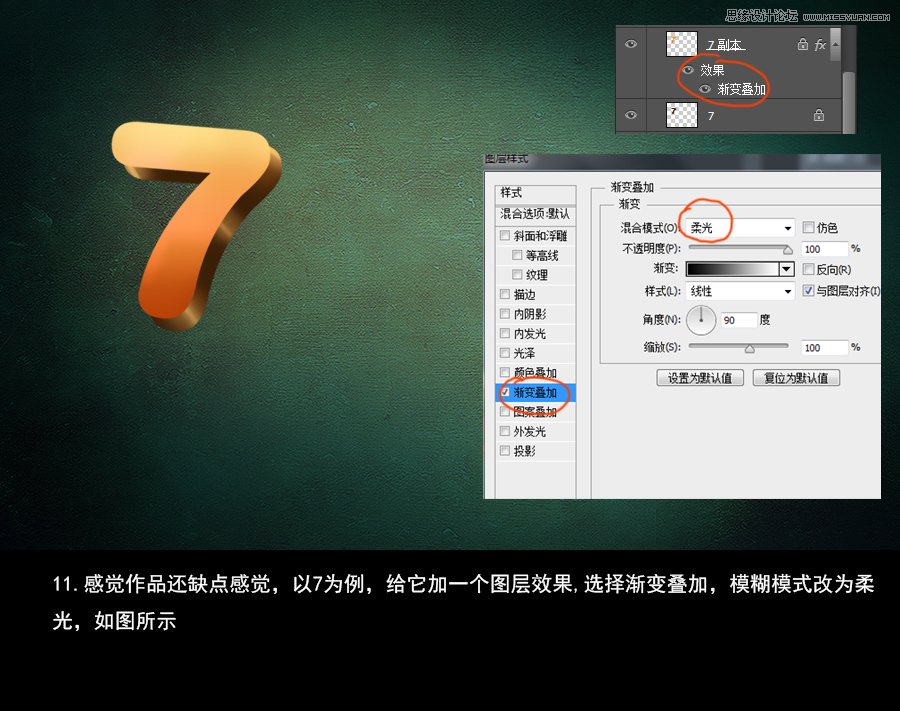This screenshot has height=711, width=900.
Task: Enable the 等高线 checkbox
Action: coord(517,255)
